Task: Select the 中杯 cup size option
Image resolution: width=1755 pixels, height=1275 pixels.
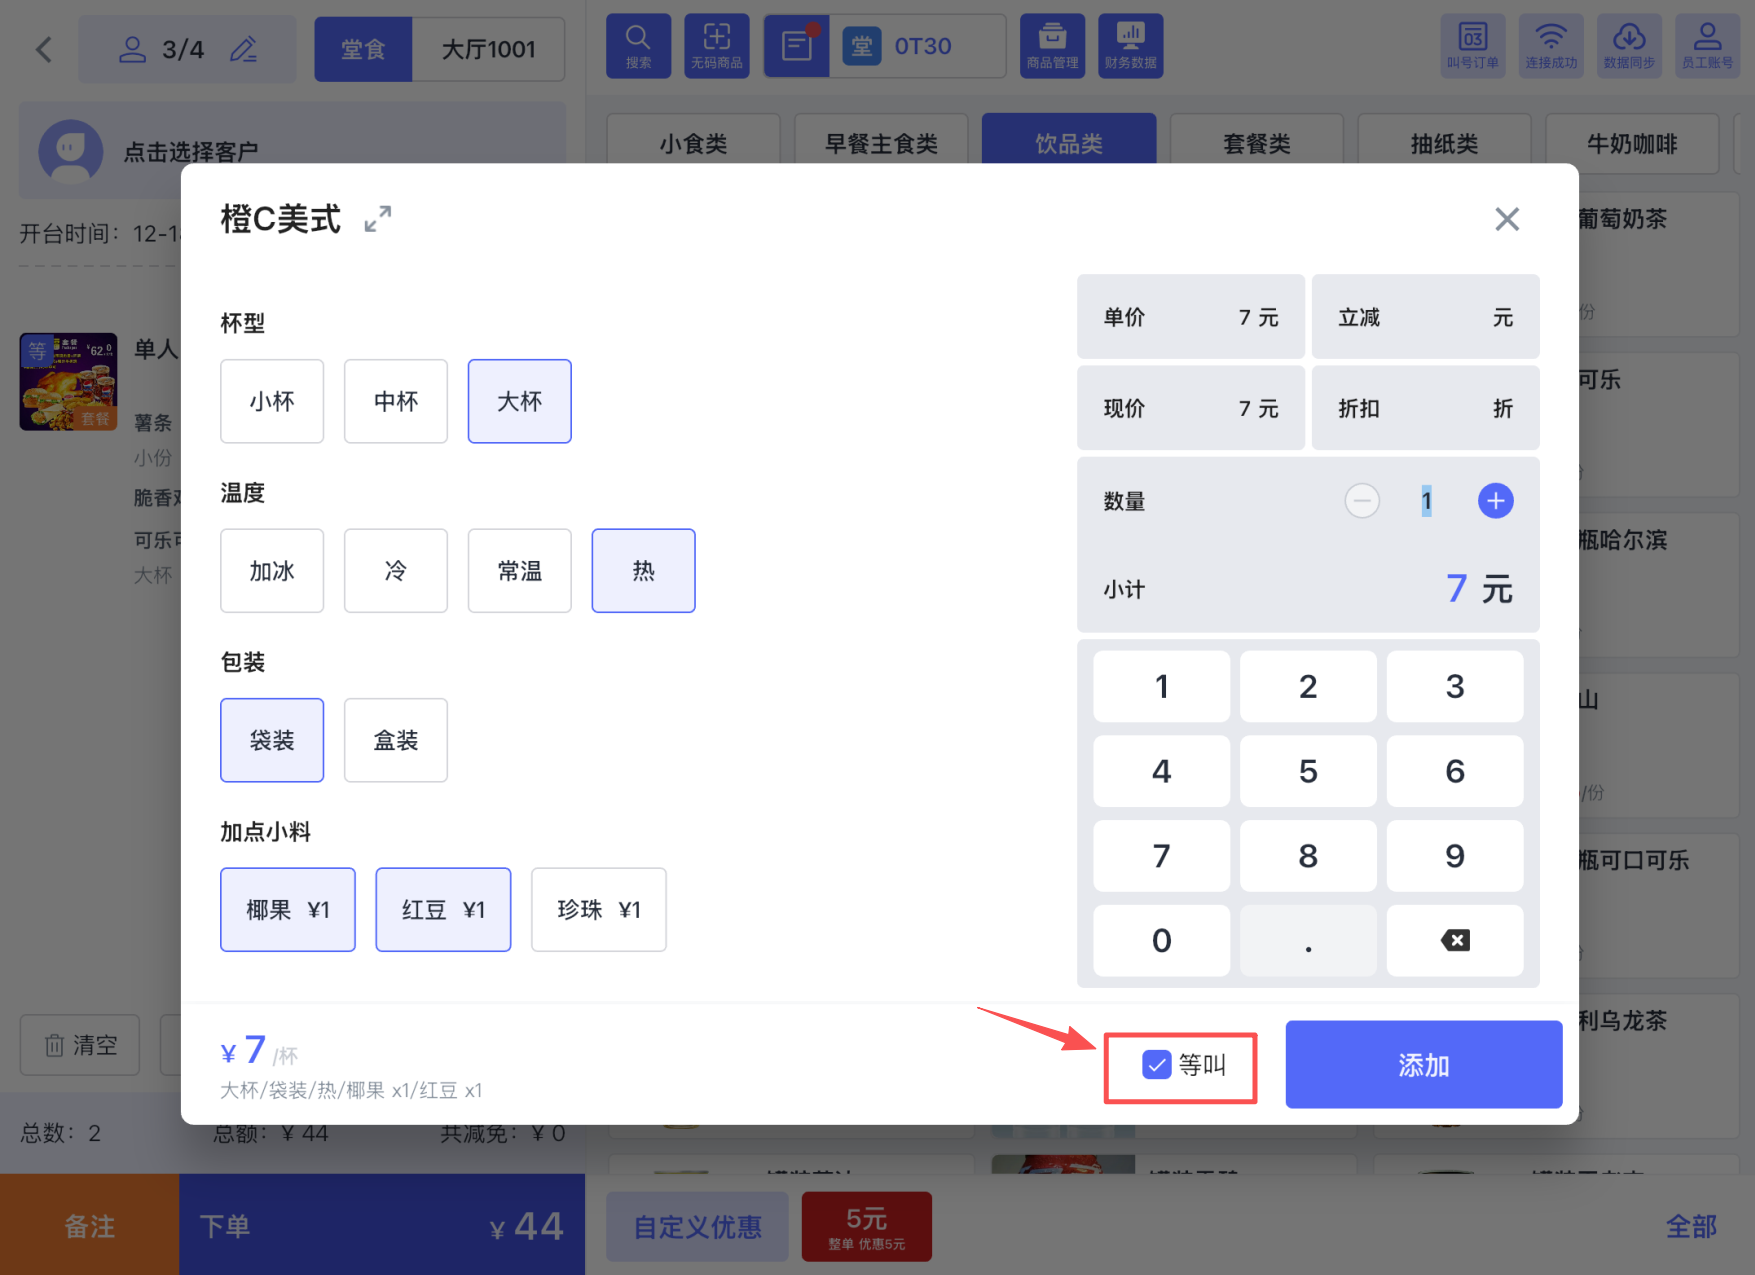Action: click(396, 401)
